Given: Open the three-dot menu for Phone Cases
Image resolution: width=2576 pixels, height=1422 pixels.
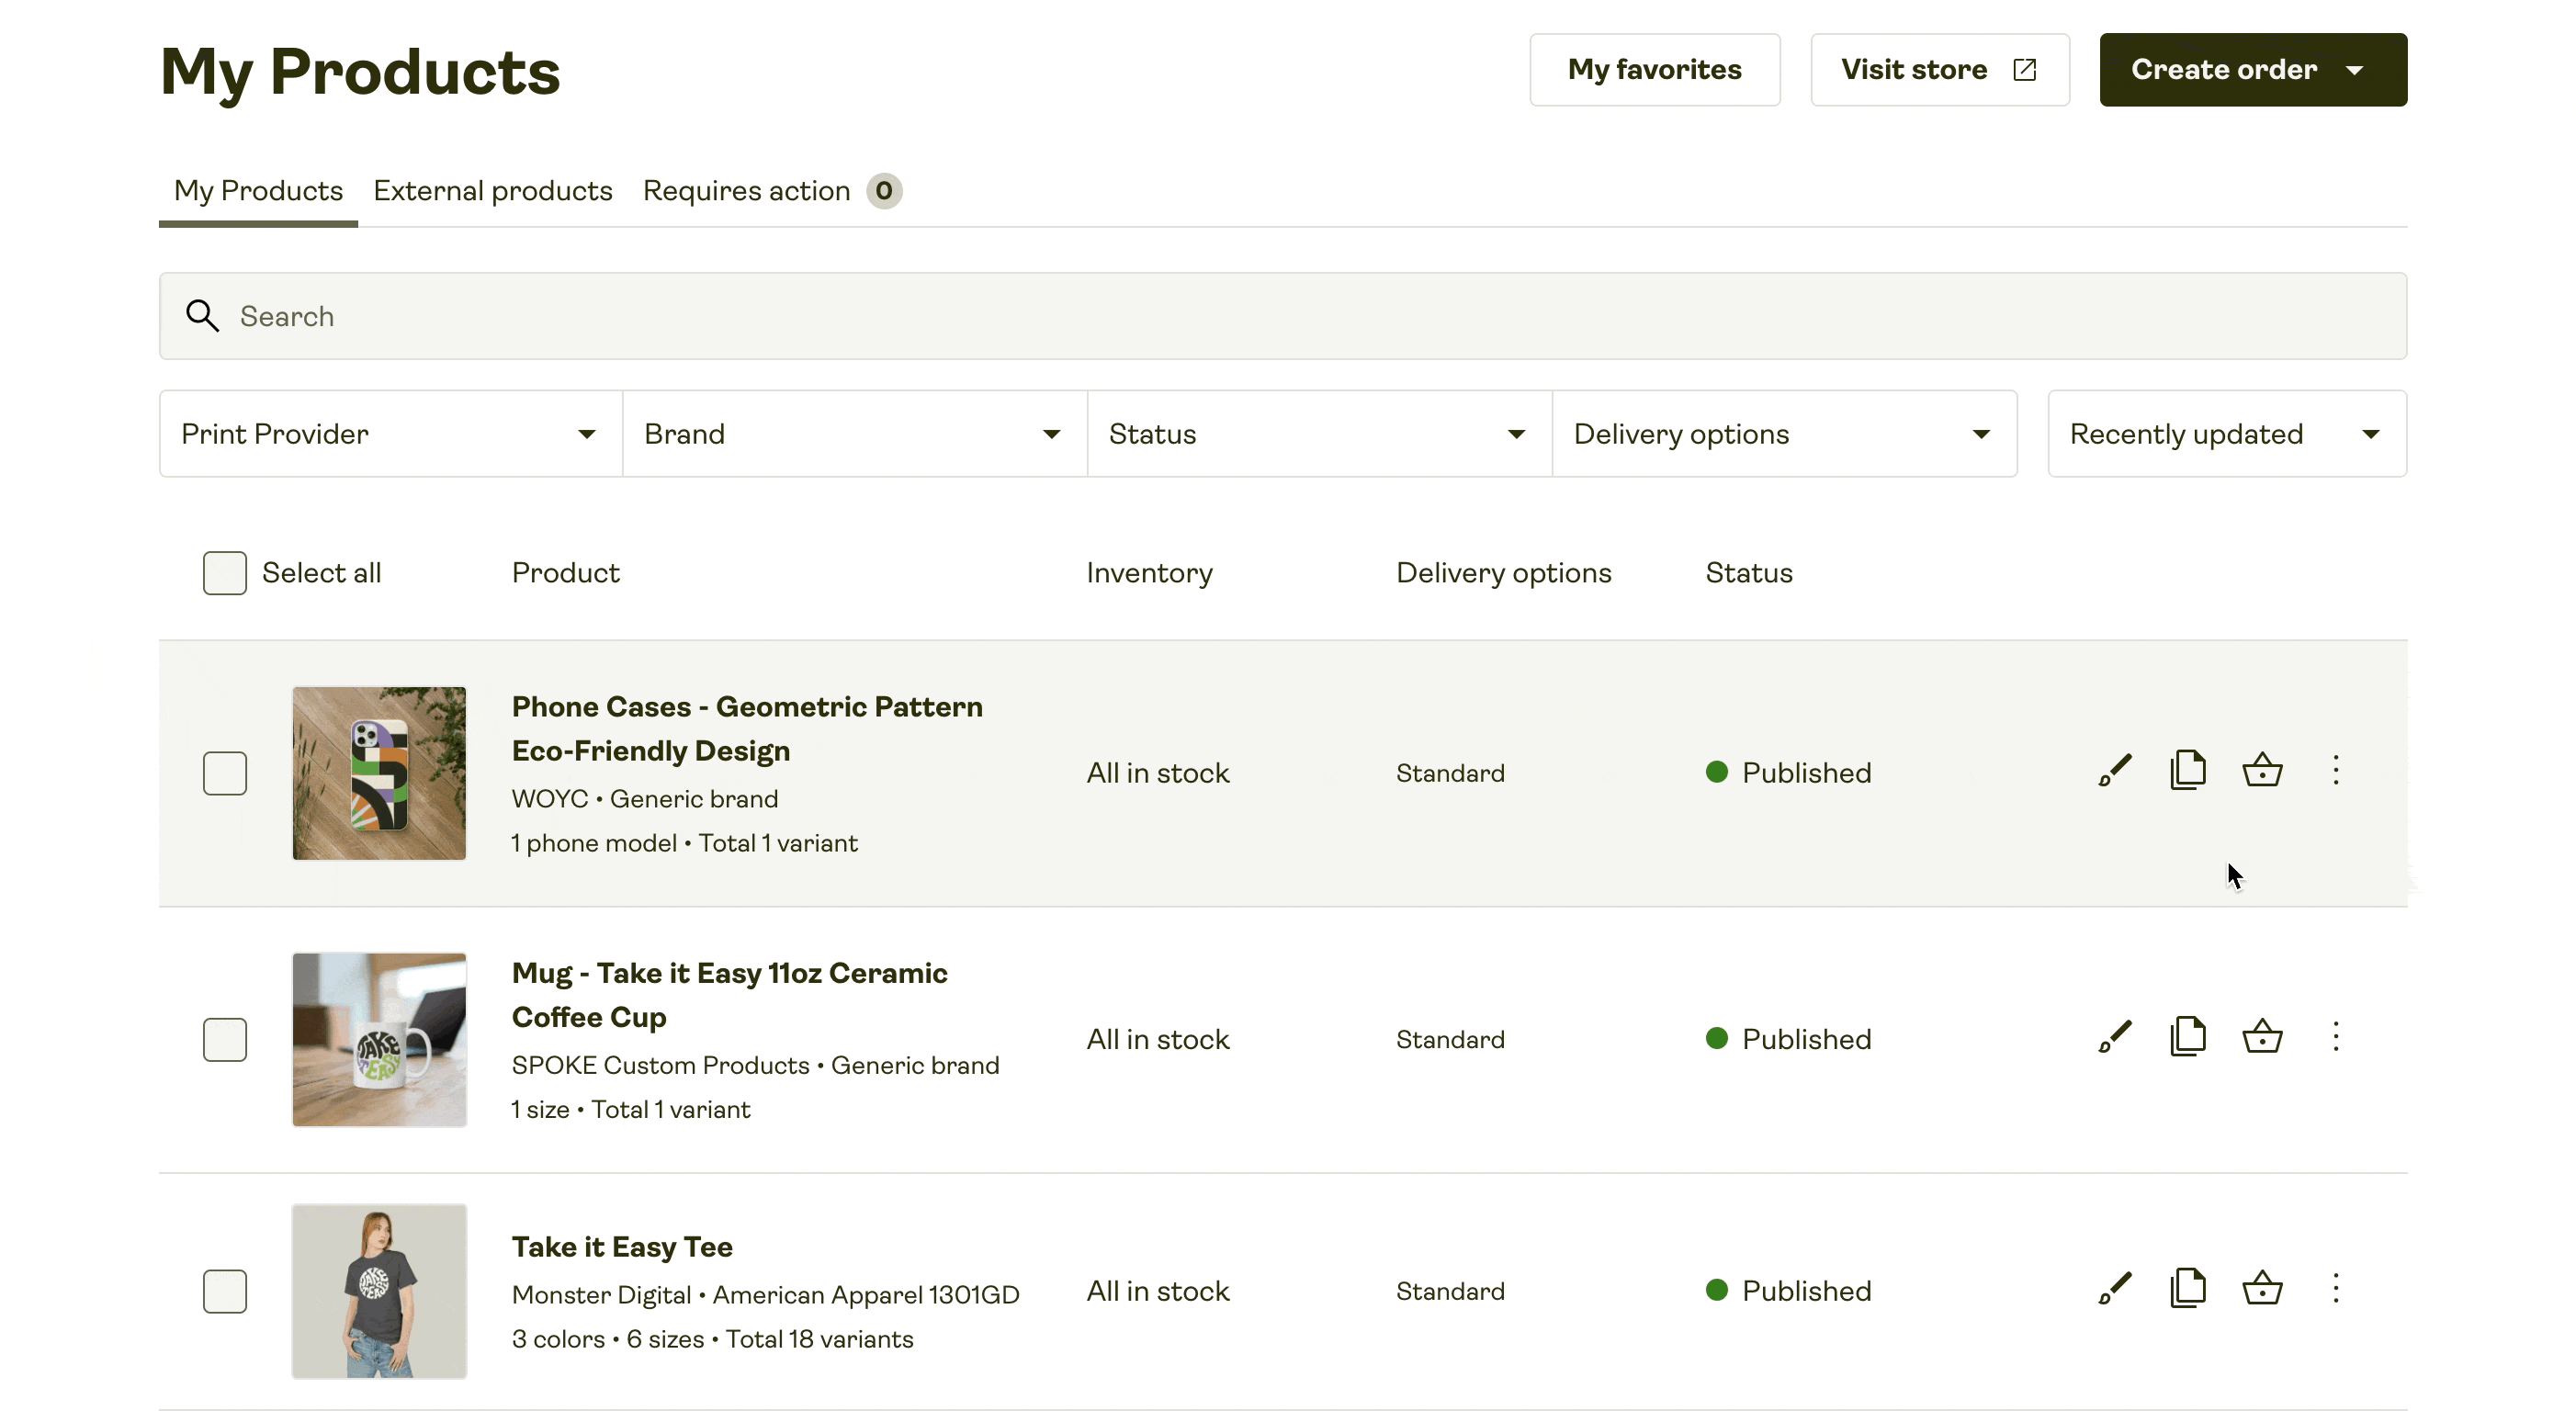Looking at the screenshot, I should pos(2336,771).
